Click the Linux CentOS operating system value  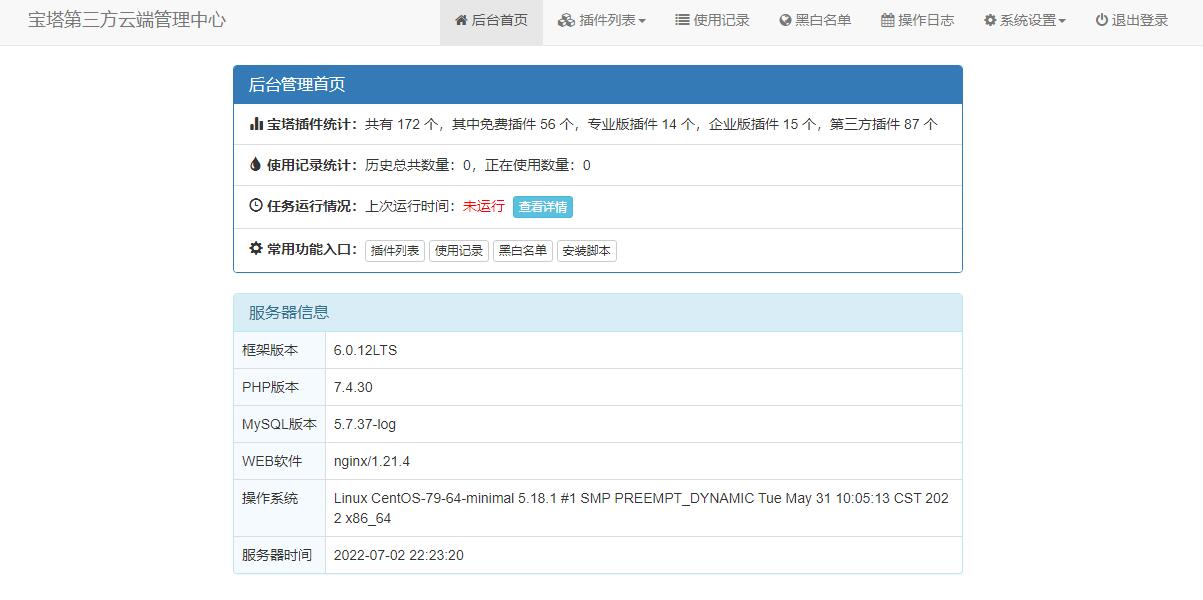(x=643, y=508)
